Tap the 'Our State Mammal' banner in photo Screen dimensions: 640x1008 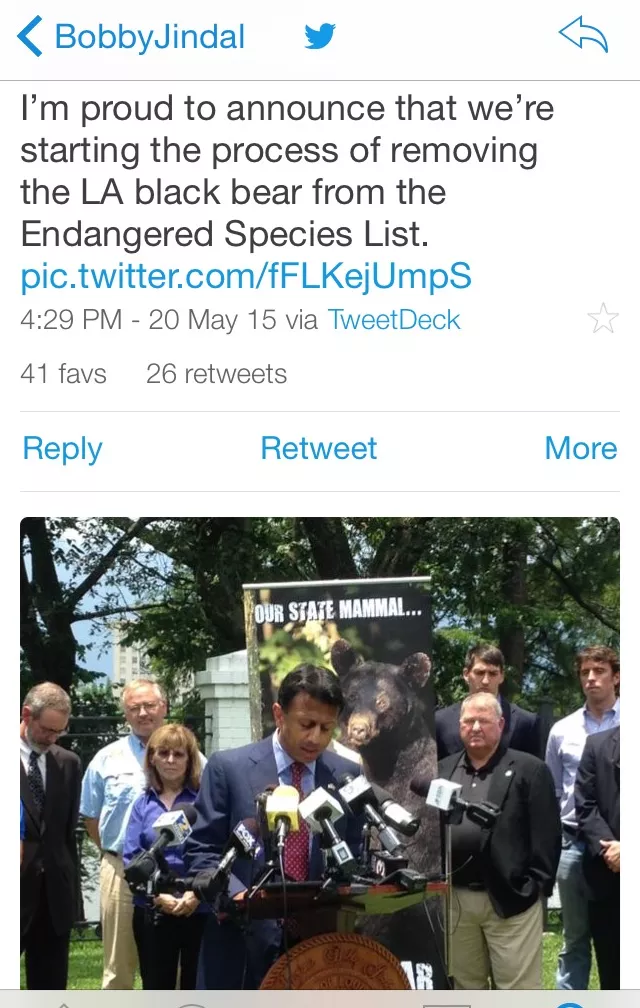pyautogui.click(x=337, y=609)
